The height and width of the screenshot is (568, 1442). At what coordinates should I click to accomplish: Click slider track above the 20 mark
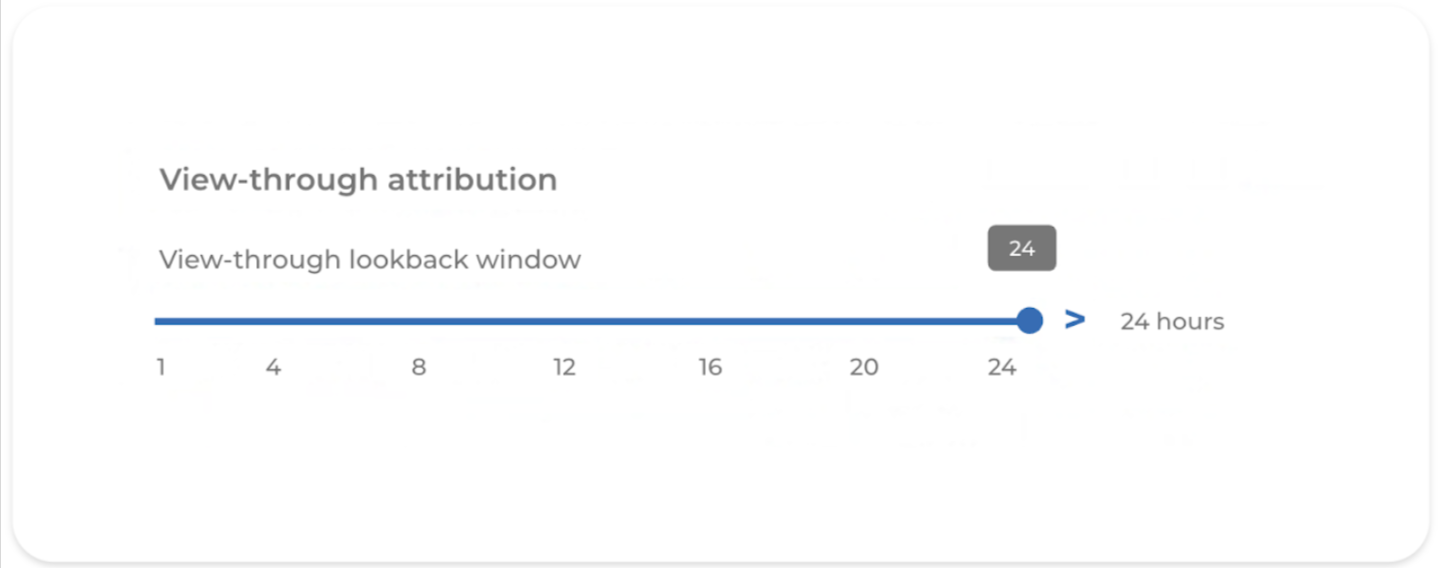pyautogui.click(x=864, y=321)
